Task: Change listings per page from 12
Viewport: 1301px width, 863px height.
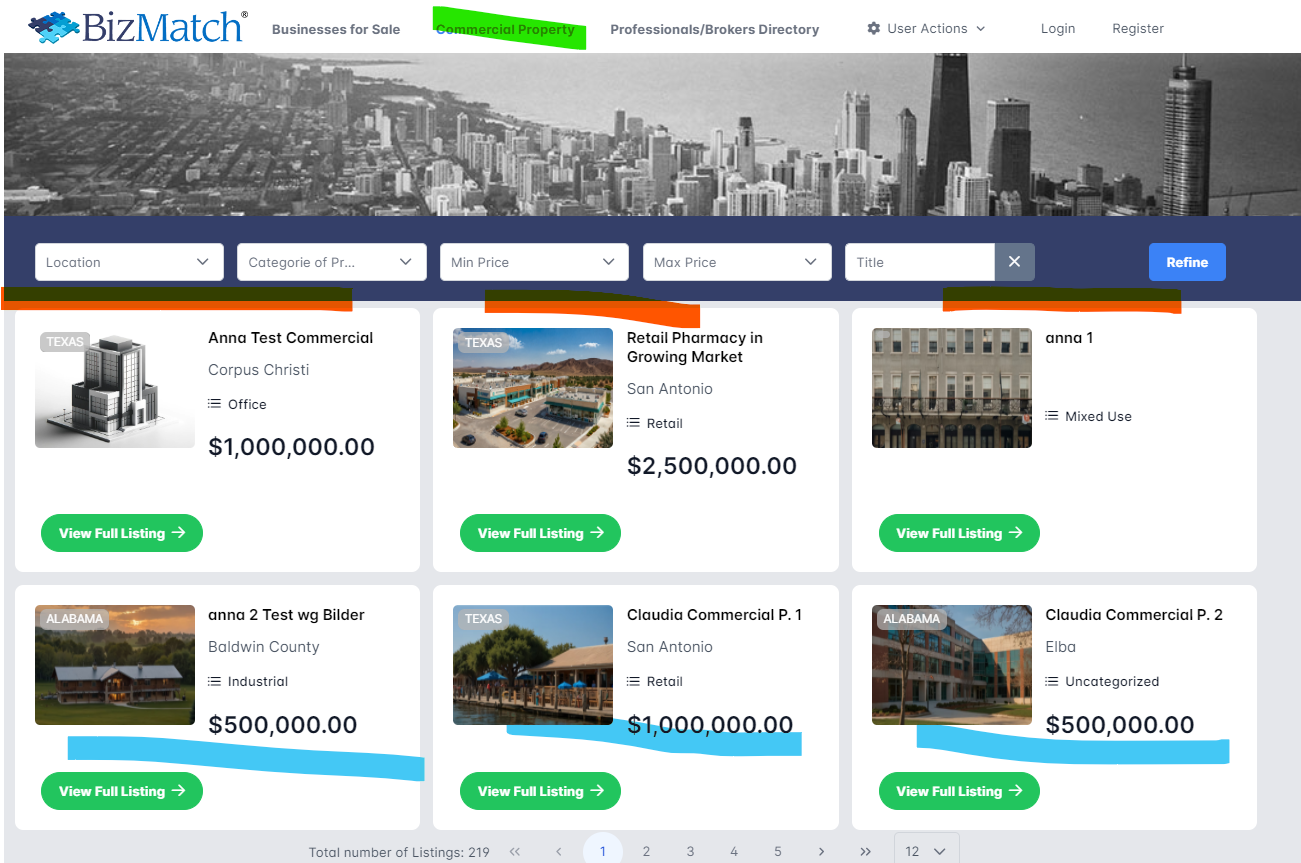Action: (926, 851)
